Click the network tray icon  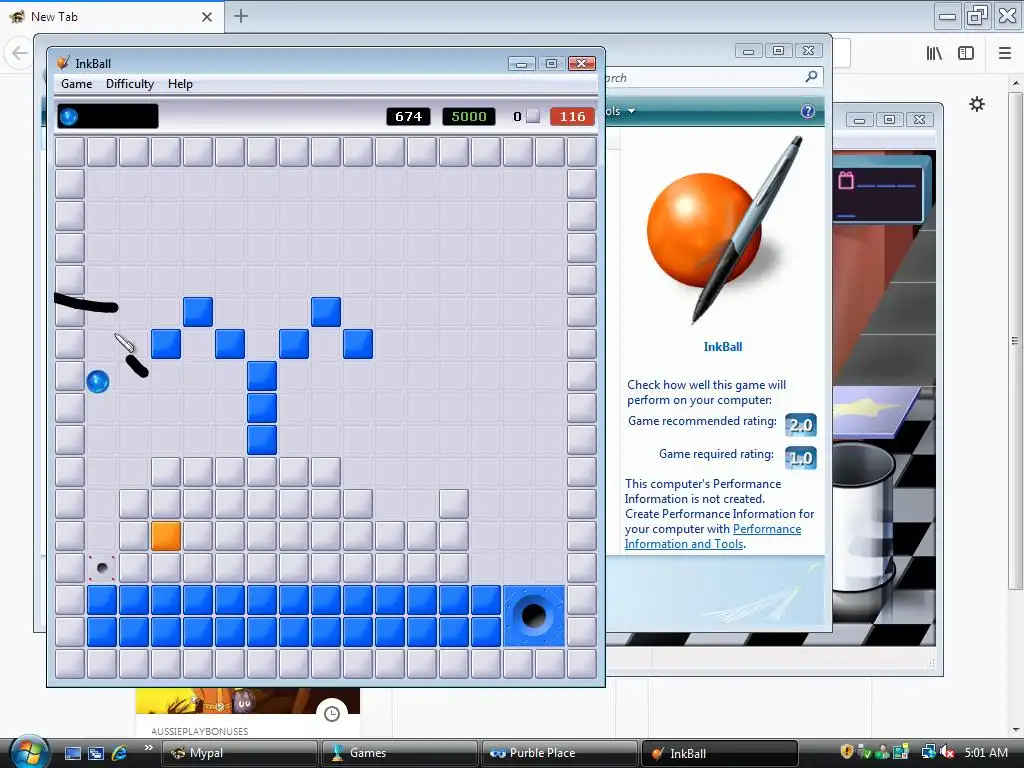[928, 752]
